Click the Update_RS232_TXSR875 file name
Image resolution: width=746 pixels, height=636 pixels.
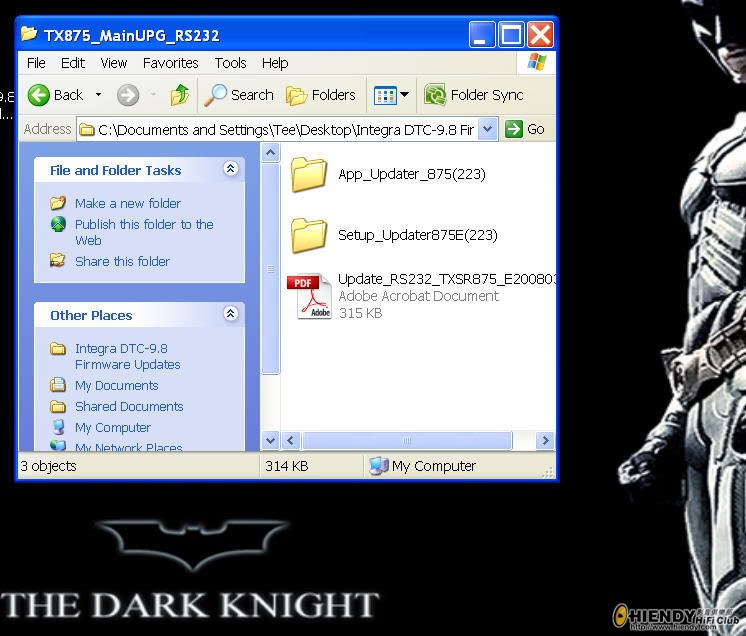pos(446,279)
